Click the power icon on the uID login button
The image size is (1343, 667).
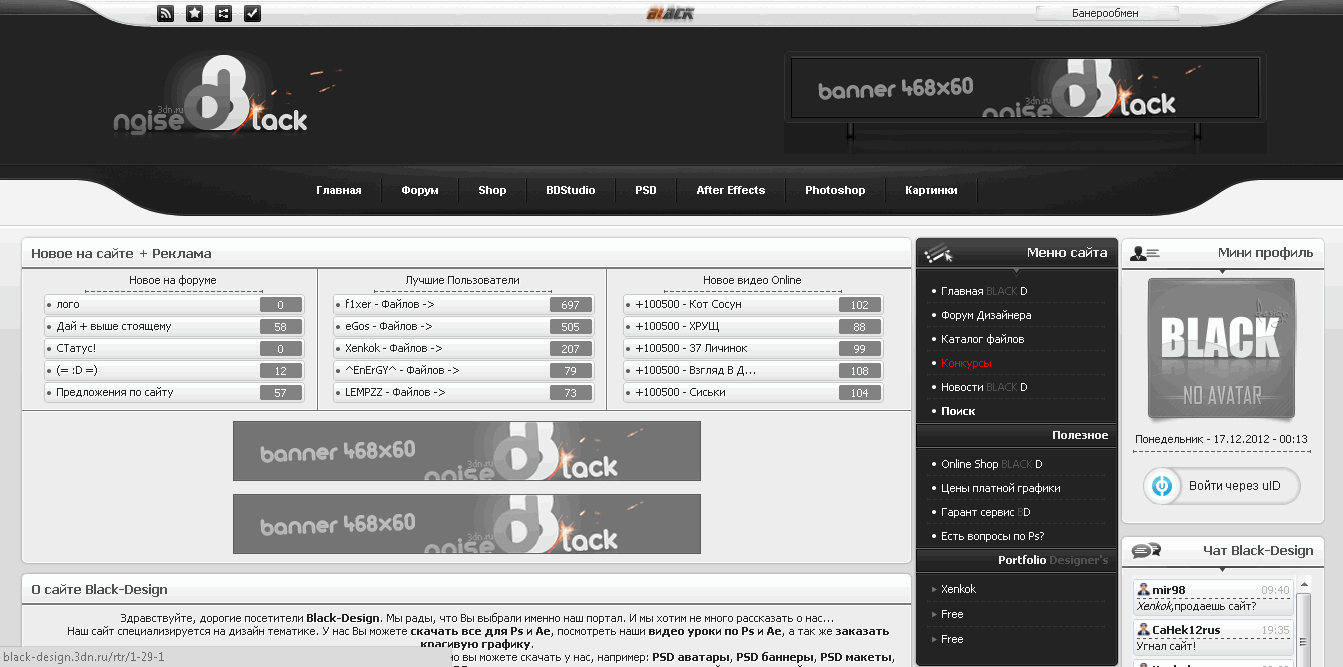point(1162,486)
